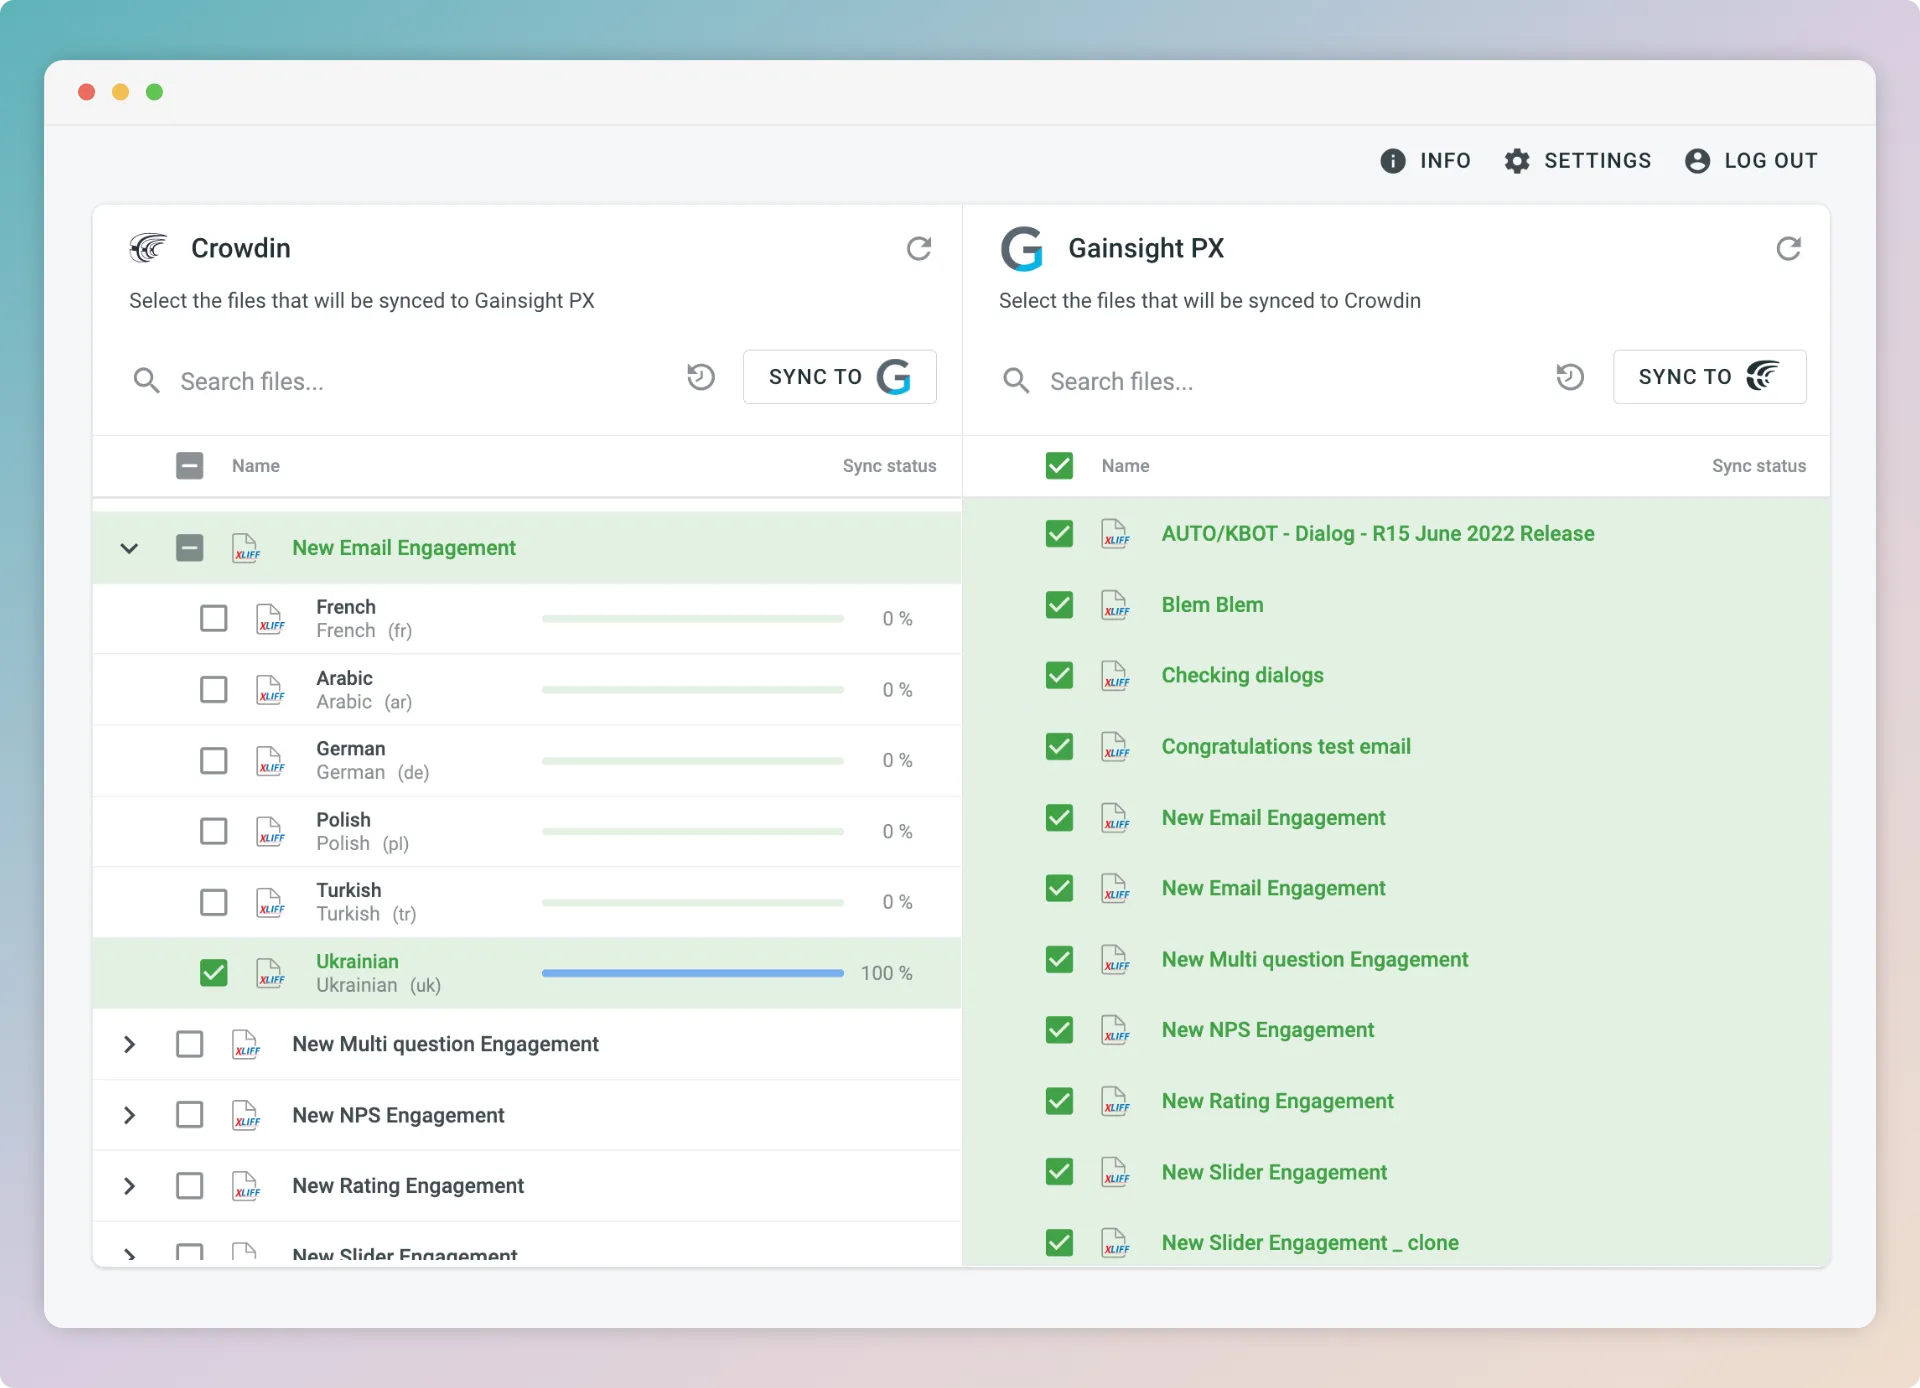The height and width of the screenshot is (1388, 1920).
Task: Uncheck New Slider Engagement _ clone checkbox
Action: coord(1059,1243)
